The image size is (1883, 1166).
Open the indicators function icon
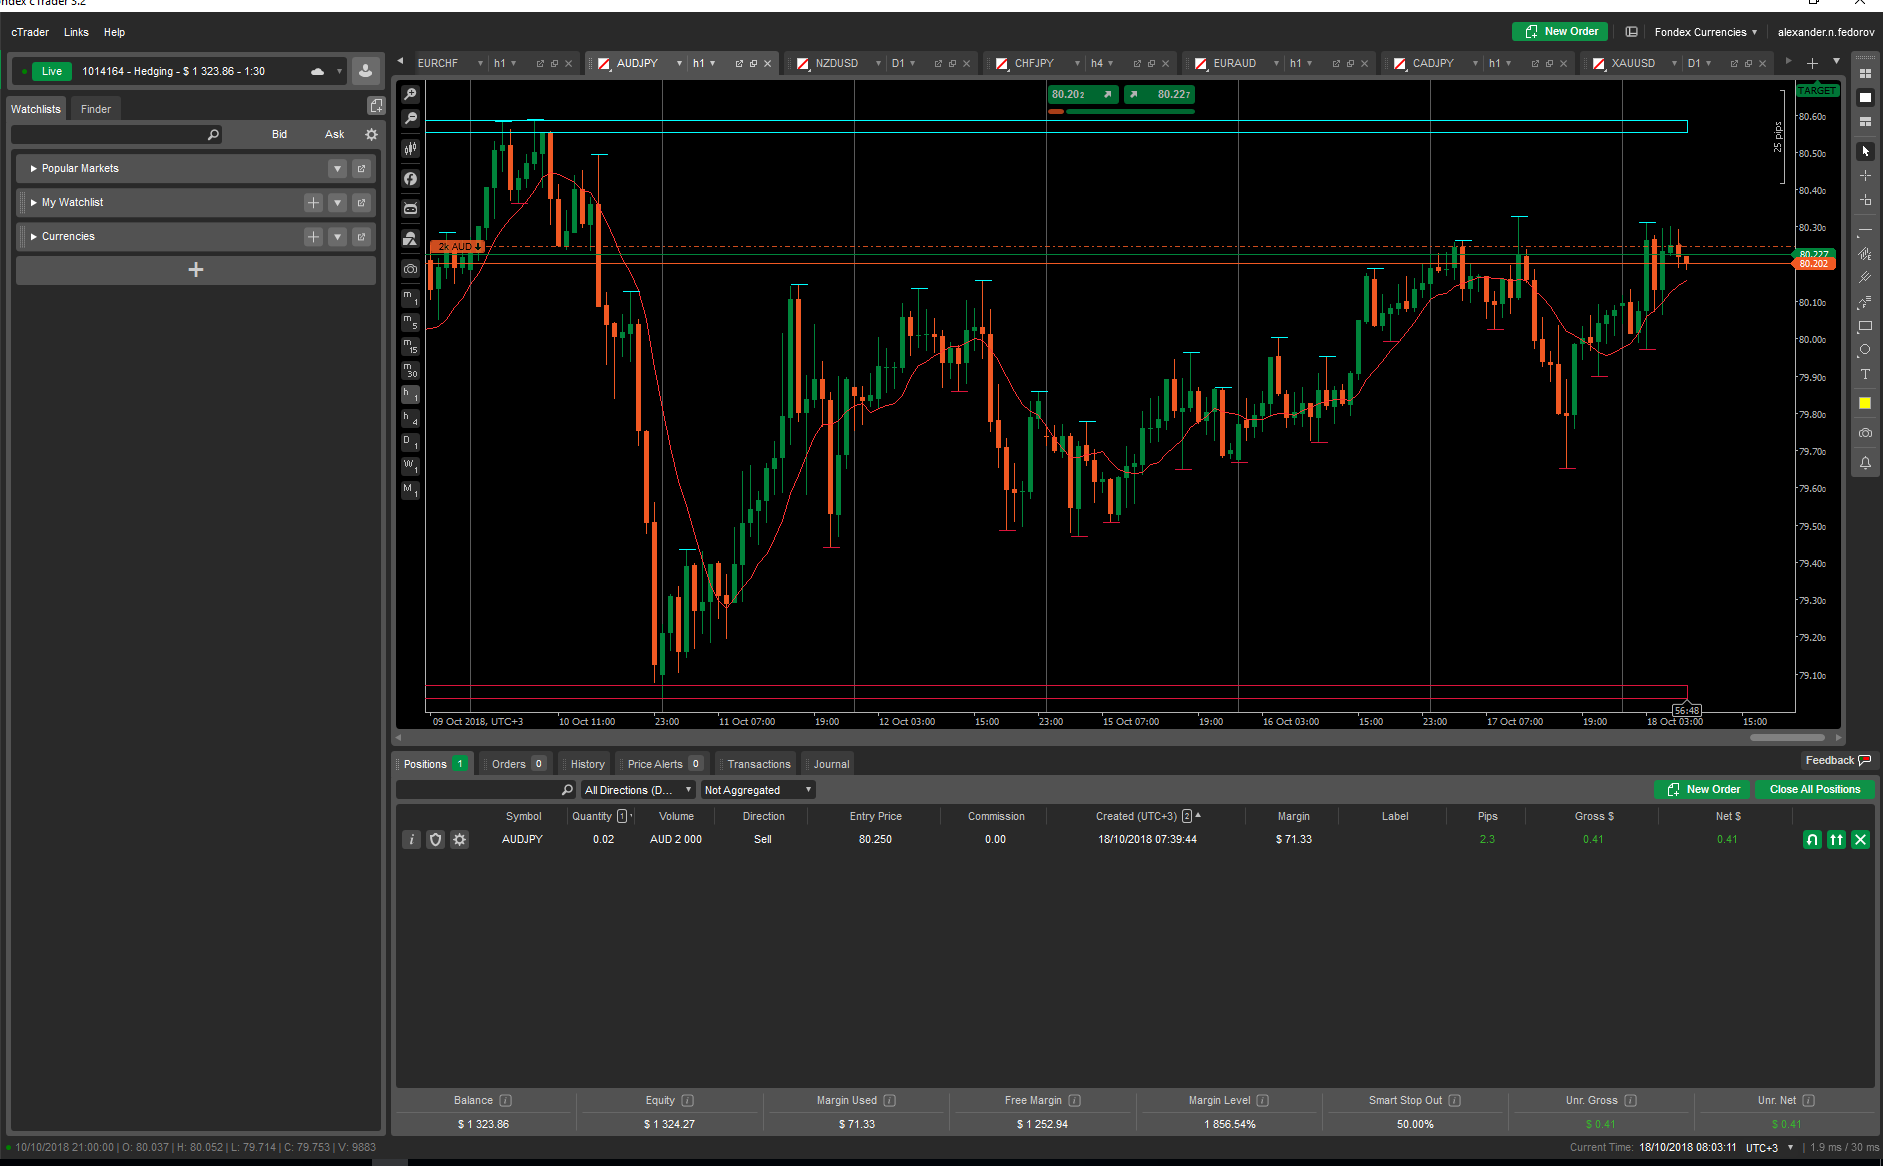410,179
